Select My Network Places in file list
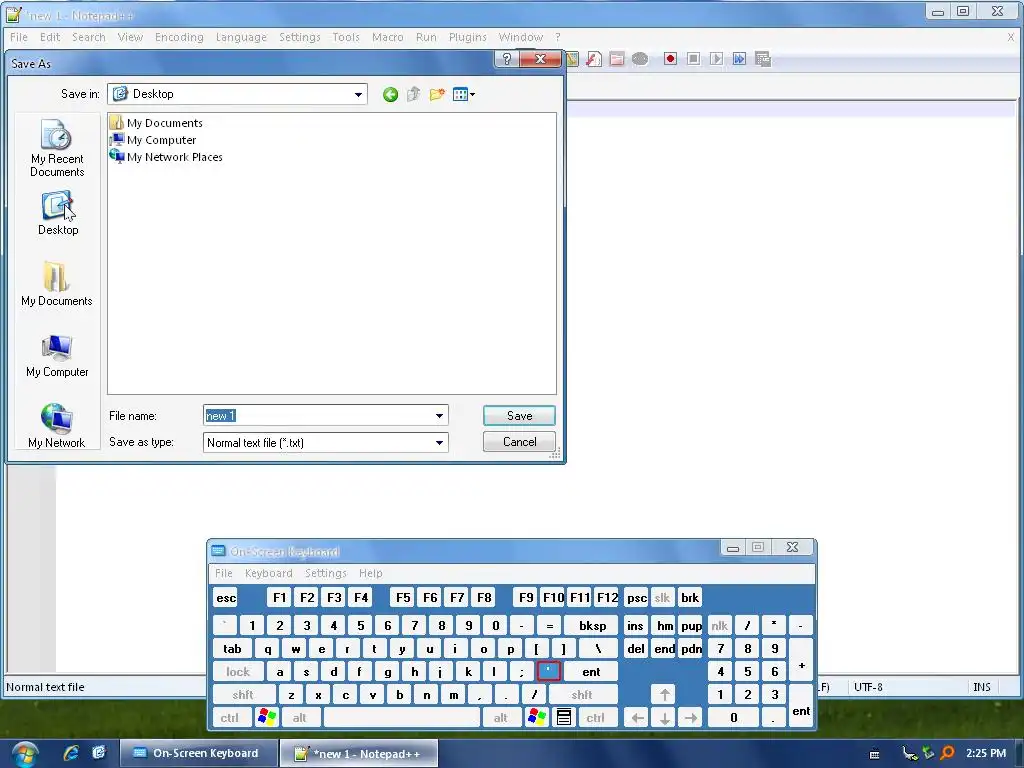Image resolution: width=1024 pixels, height=768 pixels. (x=167, y=157)
